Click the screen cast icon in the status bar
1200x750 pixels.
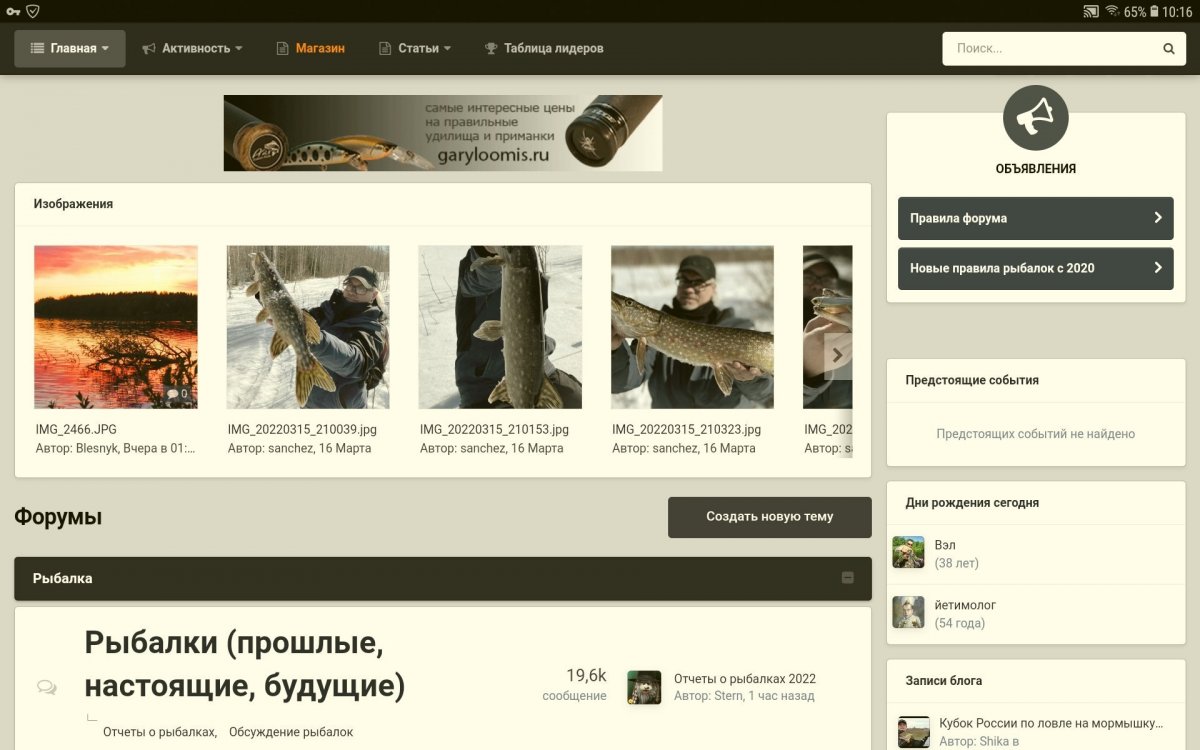1089,12
